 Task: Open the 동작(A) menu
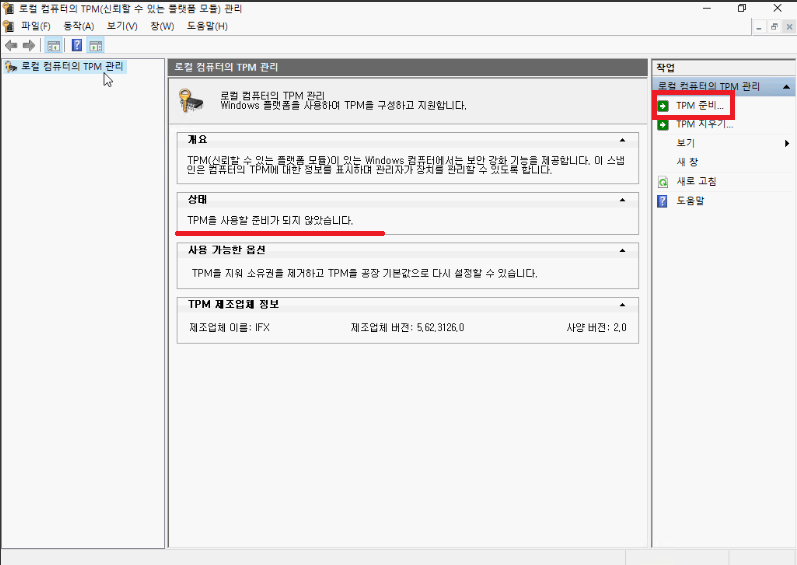tap(78, 26)
